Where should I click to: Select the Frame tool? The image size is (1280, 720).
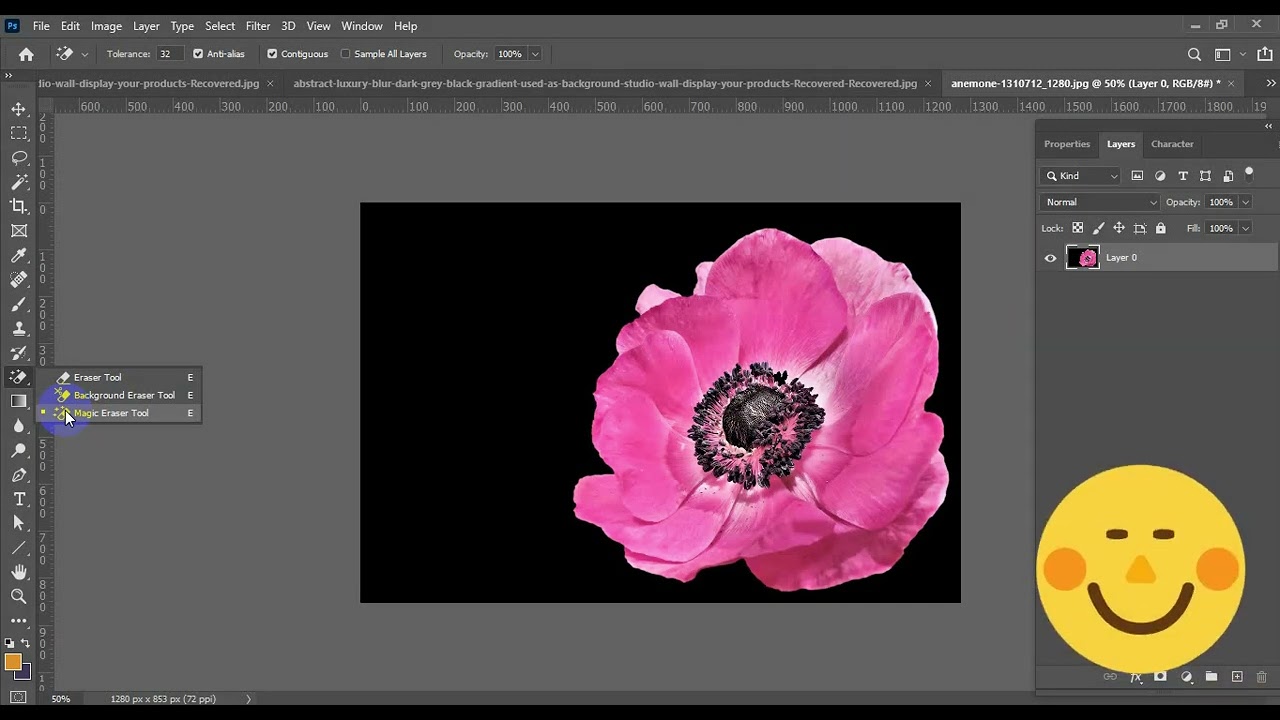coord(19,231)
